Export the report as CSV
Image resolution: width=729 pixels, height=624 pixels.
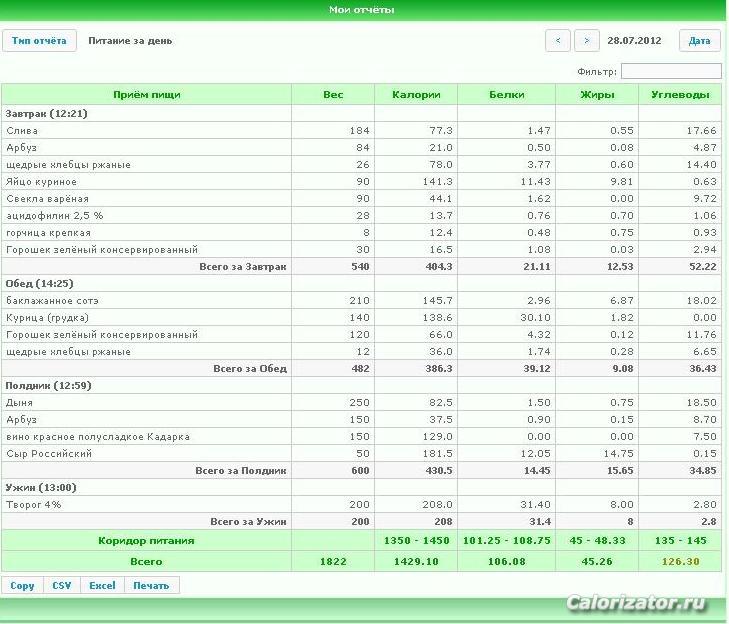[62, 585]
